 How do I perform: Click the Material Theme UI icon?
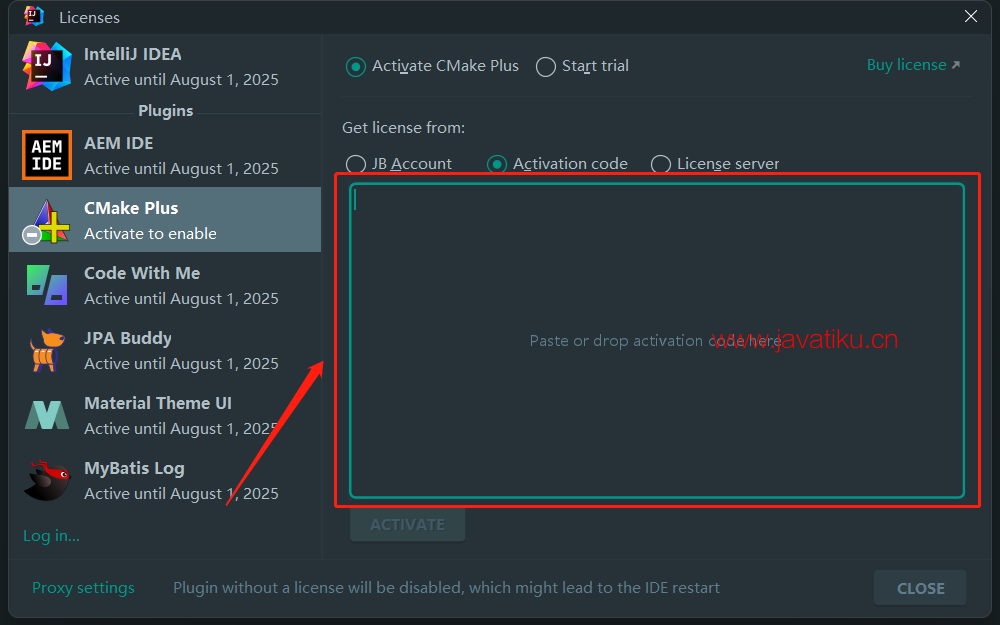47,415
